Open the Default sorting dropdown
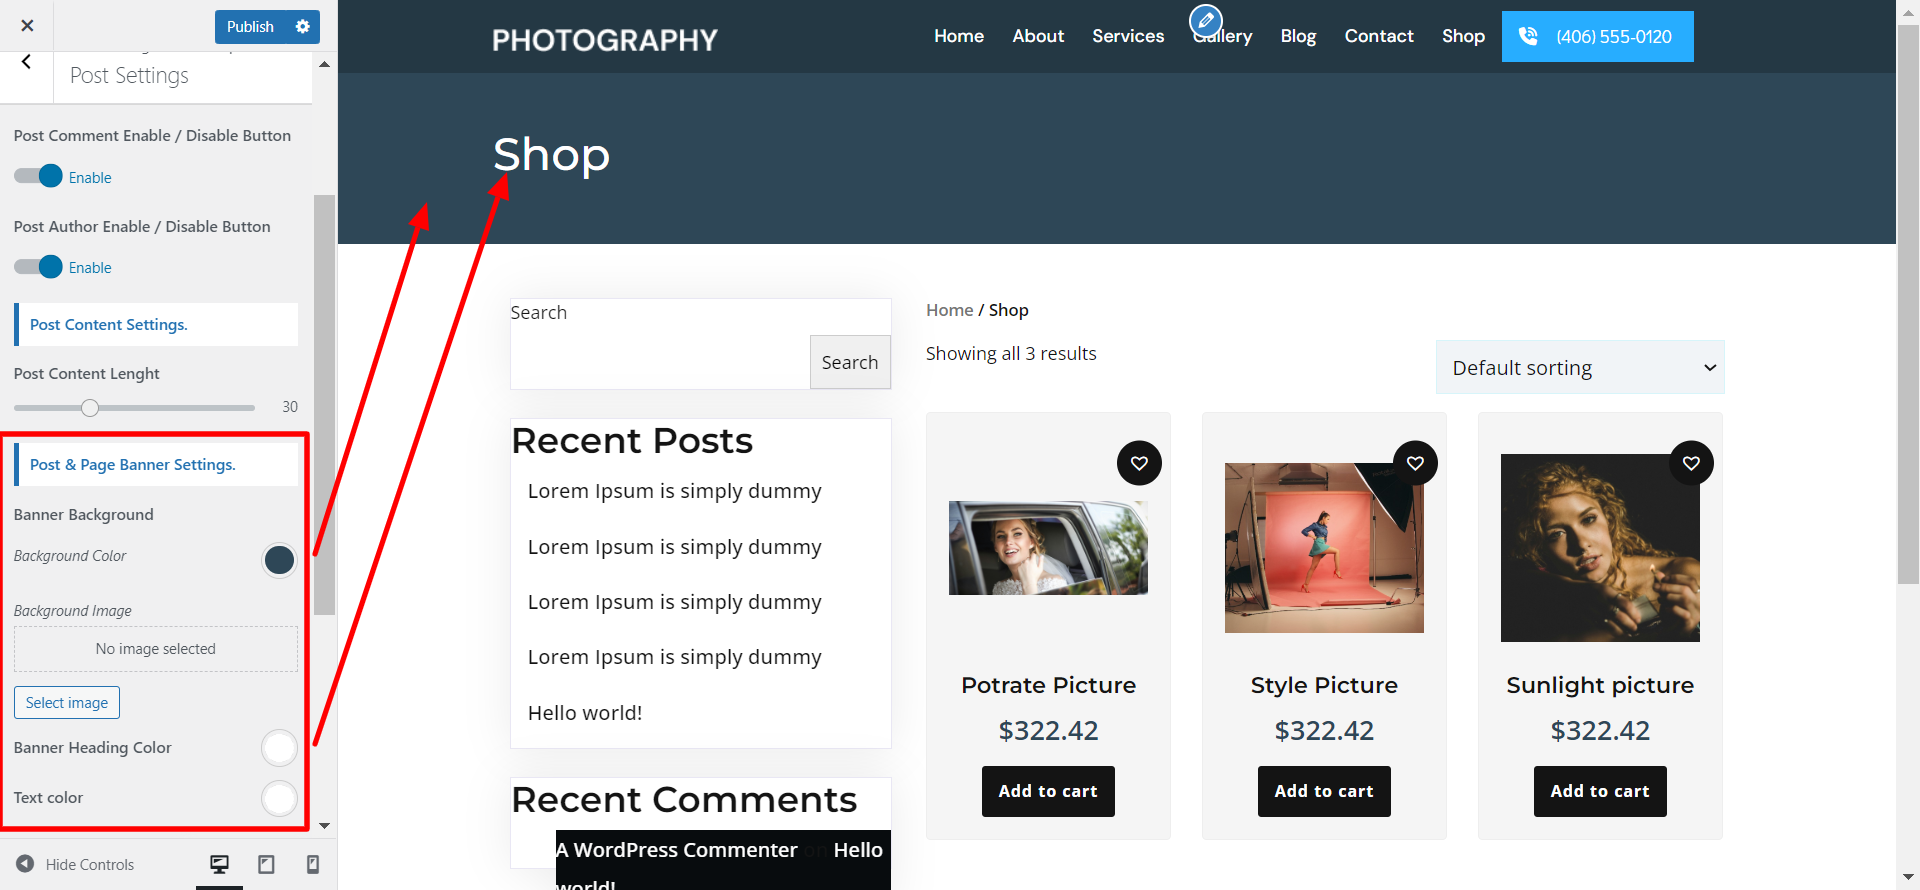 [1580, 368]
